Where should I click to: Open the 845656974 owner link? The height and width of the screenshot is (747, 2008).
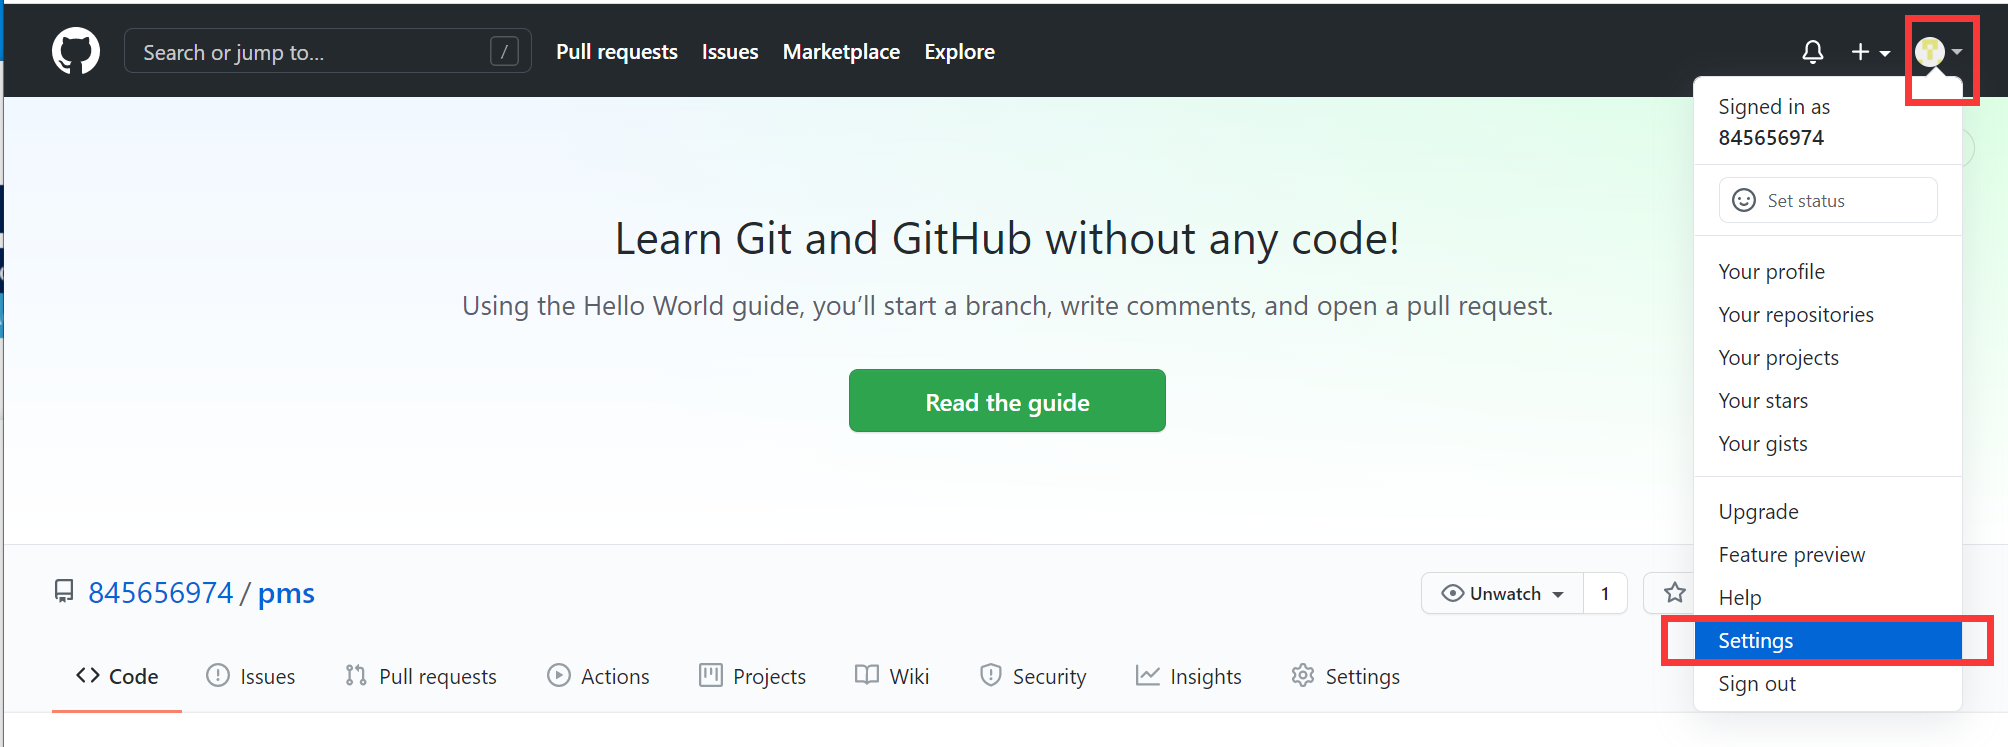(x=160, y=593)
